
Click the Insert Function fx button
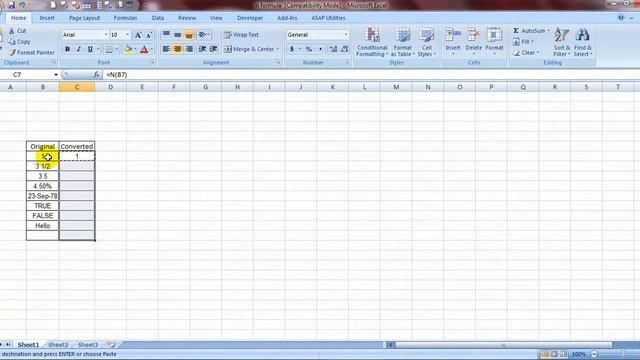(96, 75)
